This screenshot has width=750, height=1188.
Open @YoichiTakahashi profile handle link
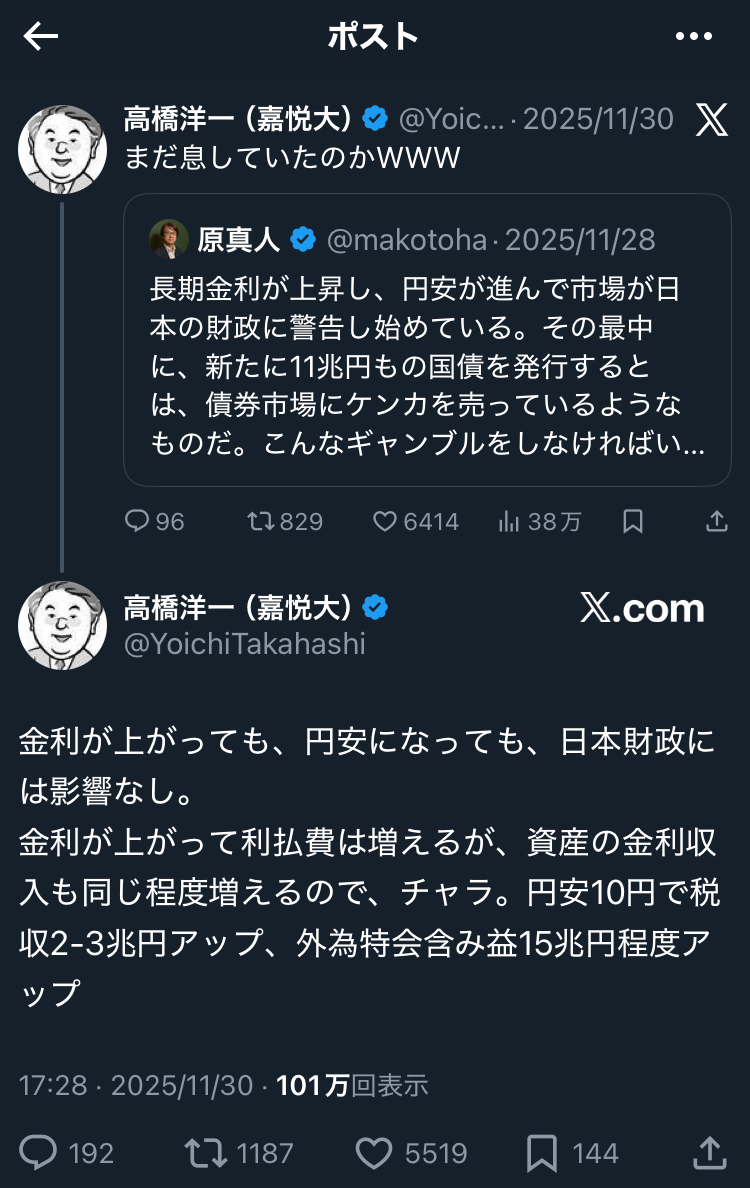[x=244, y=645]
